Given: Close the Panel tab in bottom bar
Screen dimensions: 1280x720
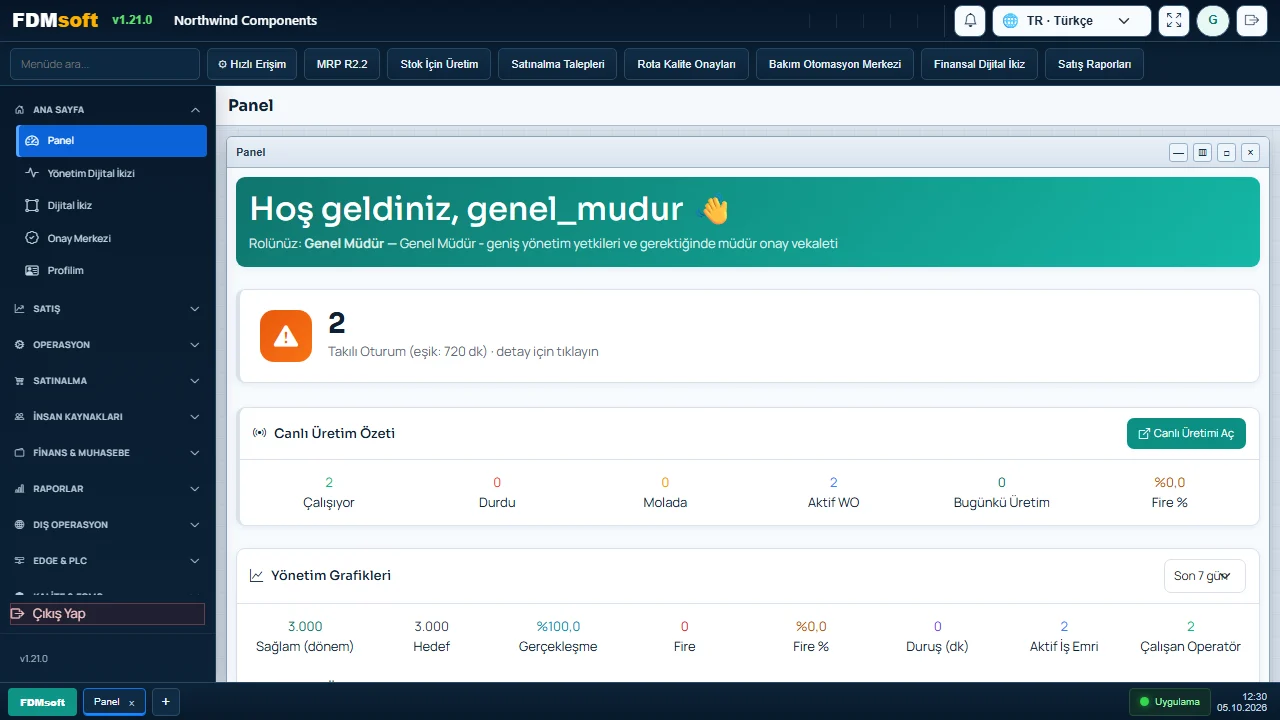Looking at the screenshot, I should pyautogui.click(x=131, y=703).
